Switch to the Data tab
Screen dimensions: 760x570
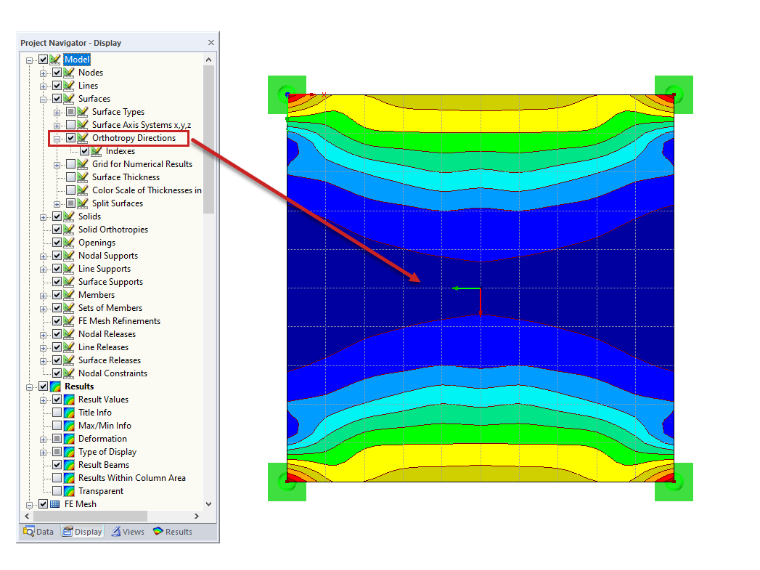point(38,532)
